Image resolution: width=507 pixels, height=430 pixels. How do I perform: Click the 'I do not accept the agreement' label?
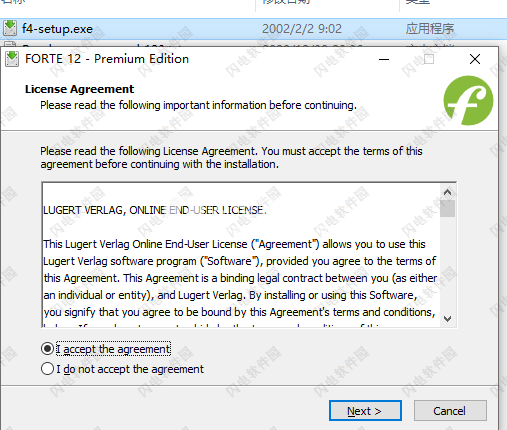point(130,369)
